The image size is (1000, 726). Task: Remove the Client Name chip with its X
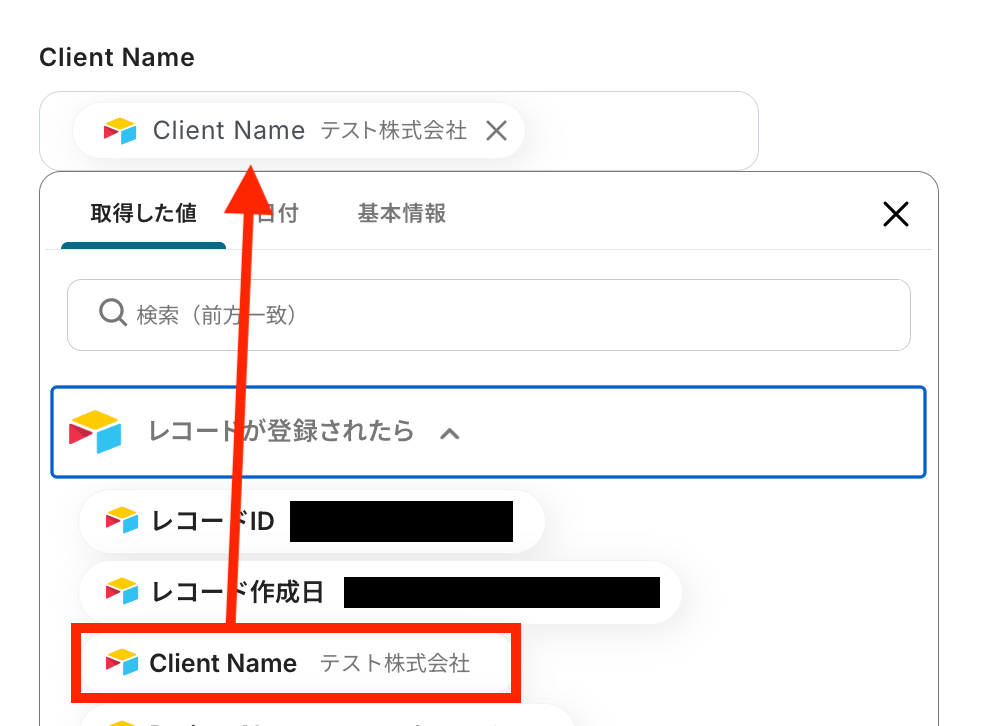point(496,131)
